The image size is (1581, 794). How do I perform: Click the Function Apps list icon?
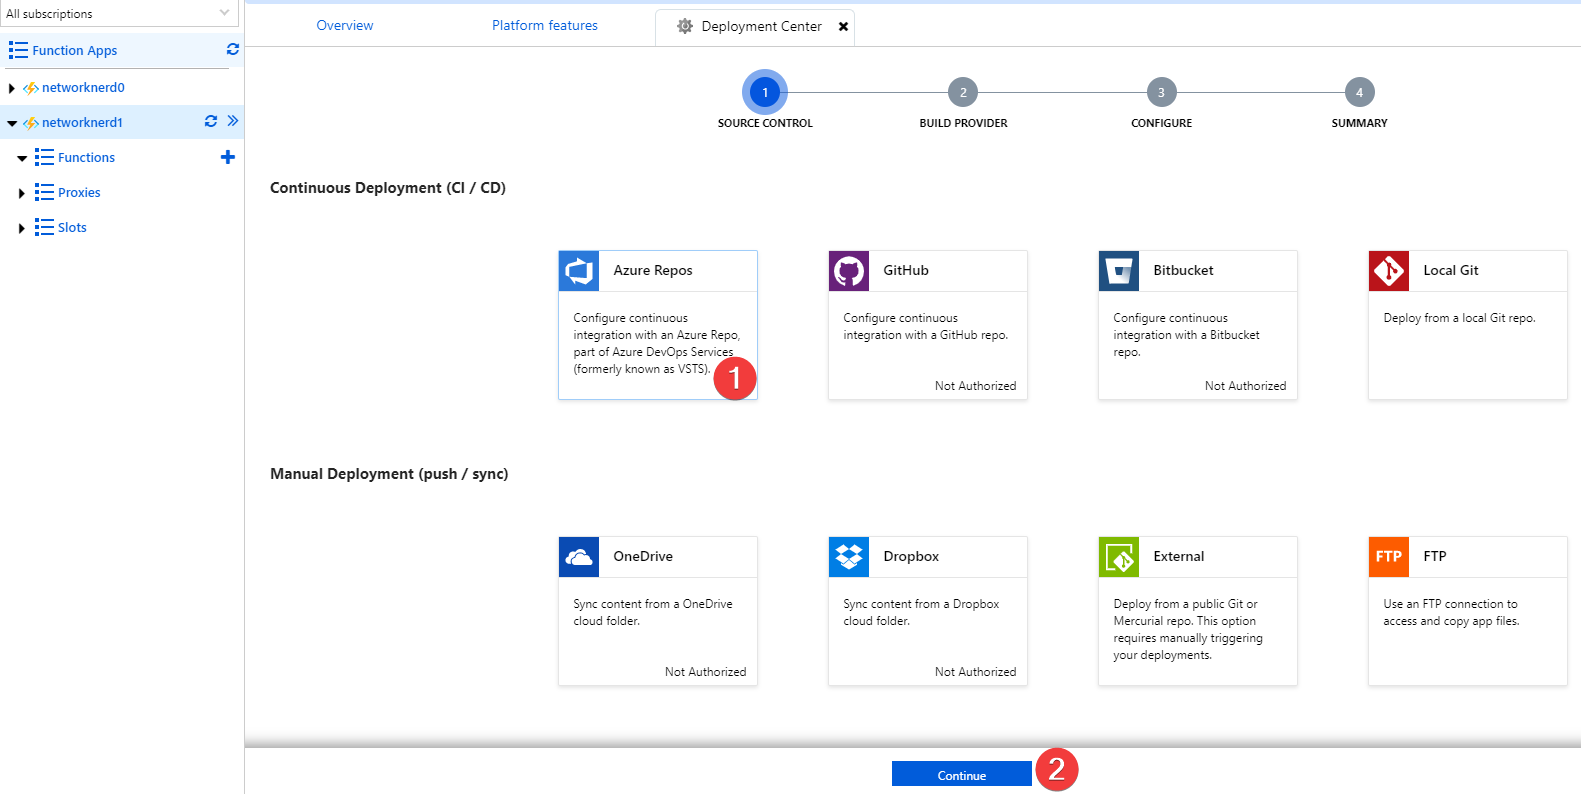click(18, 50)
